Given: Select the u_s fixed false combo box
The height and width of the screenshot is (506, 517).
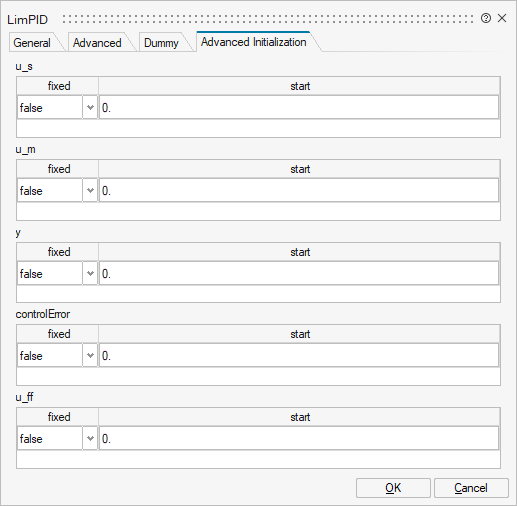Looking at the screenshot, I should tap(57, 107).
